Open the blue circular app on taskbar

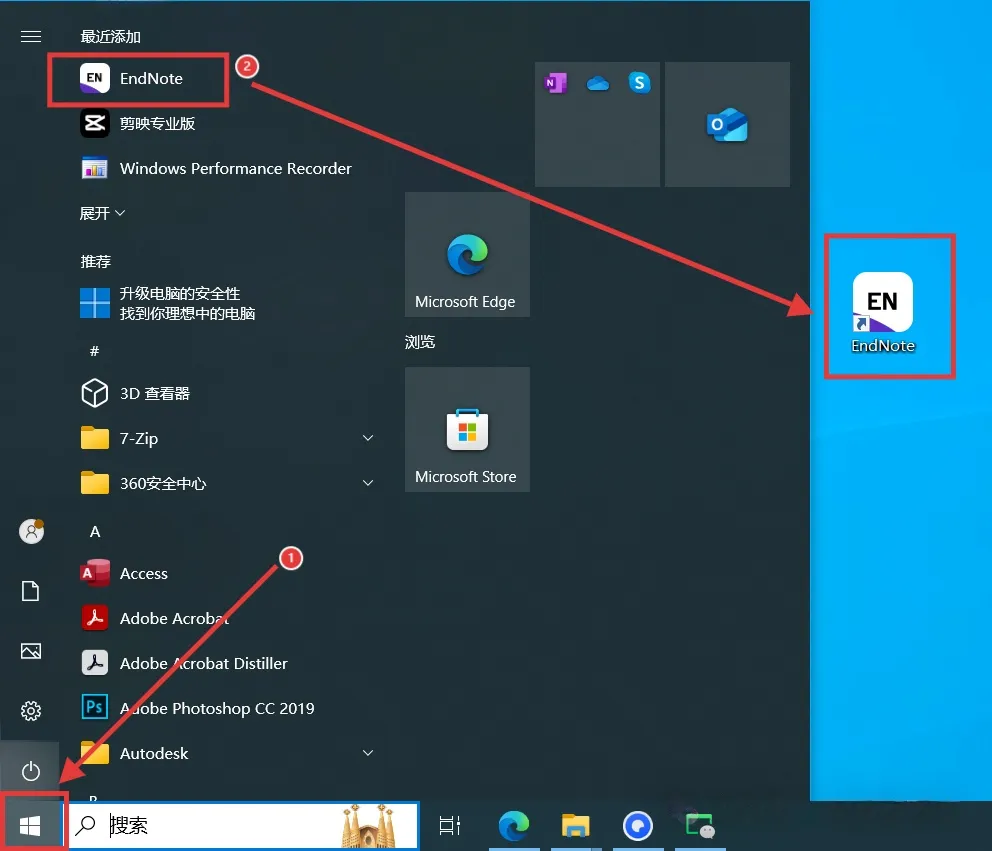tap(637, 826)
